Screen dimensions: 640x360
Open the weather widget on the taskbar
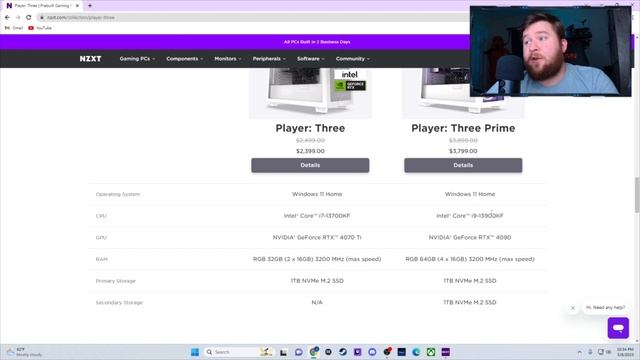(x=24, y=352)
